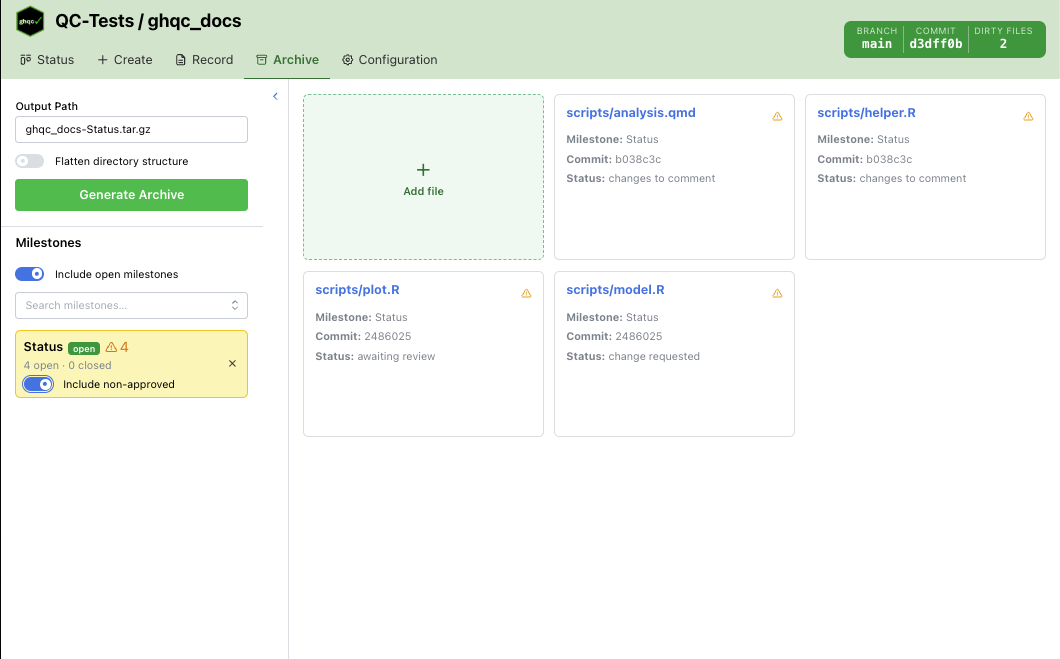Click warning icon on scripts/helper.R card

point(1028,116)
